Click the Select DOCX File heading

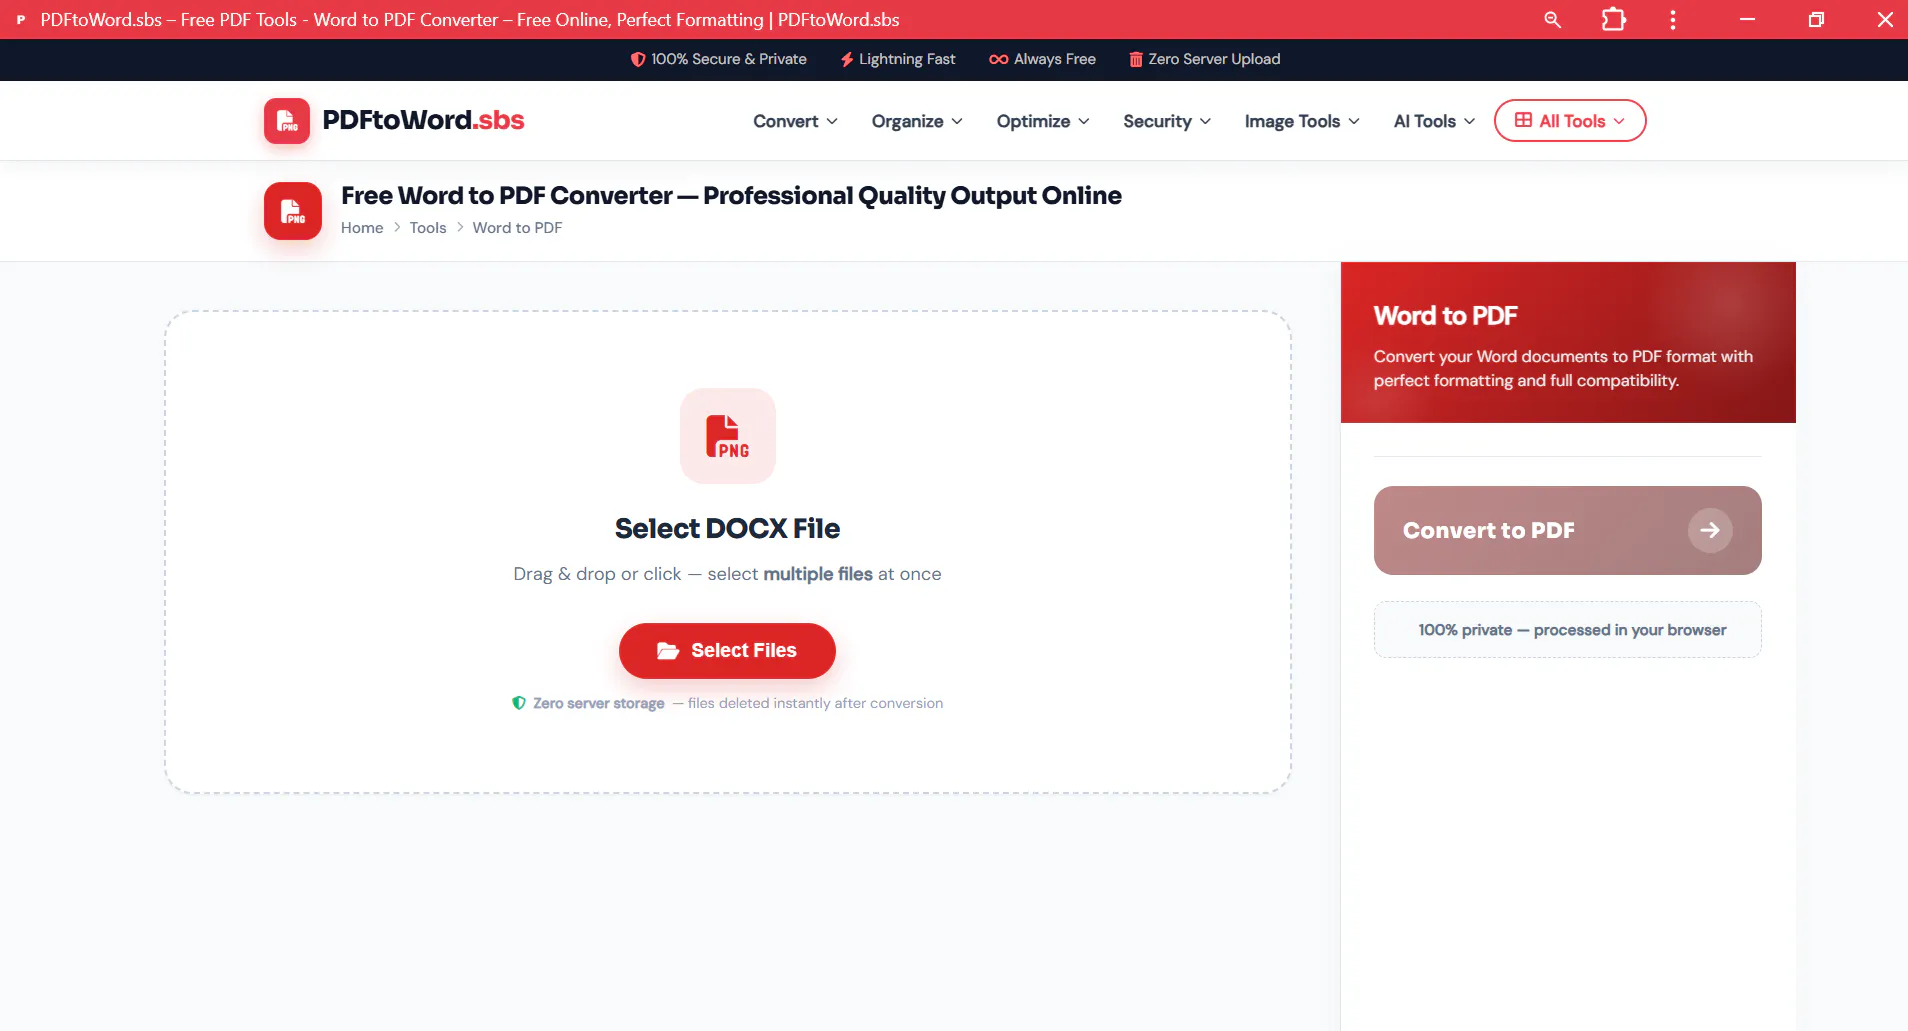(727, 528)
